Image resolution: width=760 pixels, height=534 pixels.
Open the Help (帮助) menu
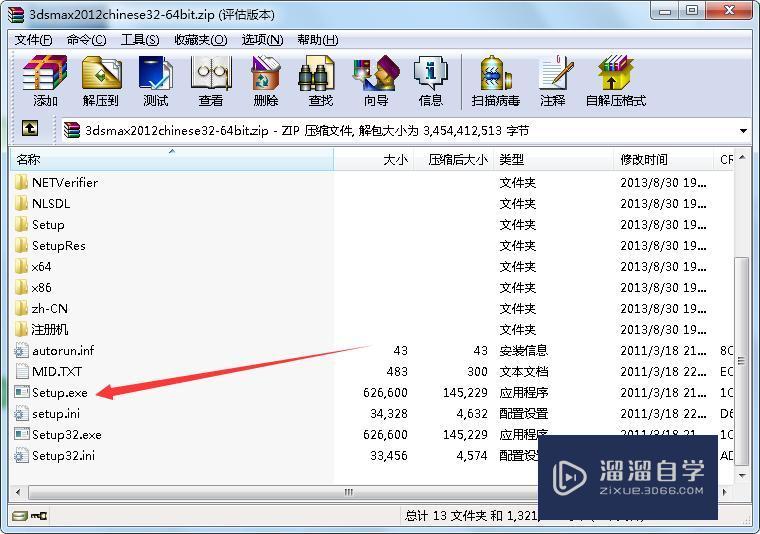click(318, 40)
